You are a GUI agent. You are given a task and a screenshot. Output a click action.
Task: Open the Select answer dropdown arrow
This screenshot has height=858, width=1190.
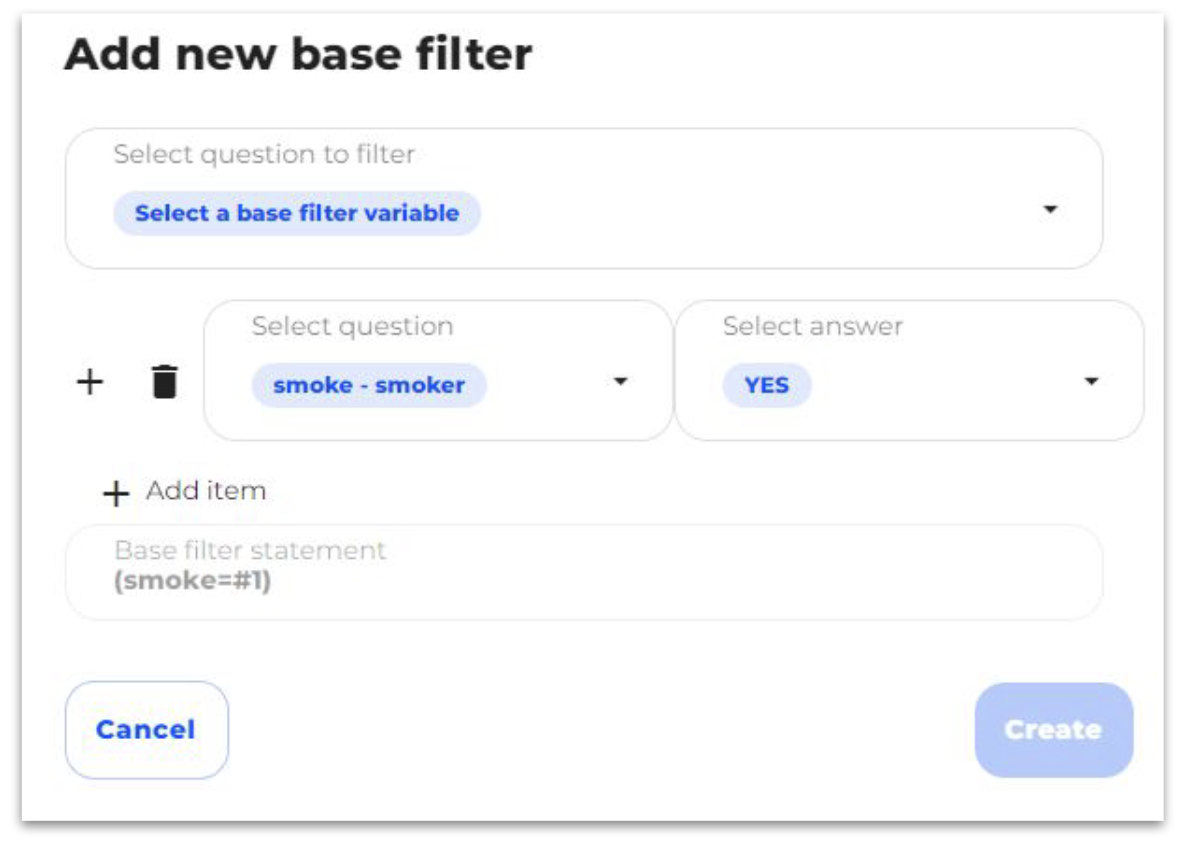[x=1091, y=382]
